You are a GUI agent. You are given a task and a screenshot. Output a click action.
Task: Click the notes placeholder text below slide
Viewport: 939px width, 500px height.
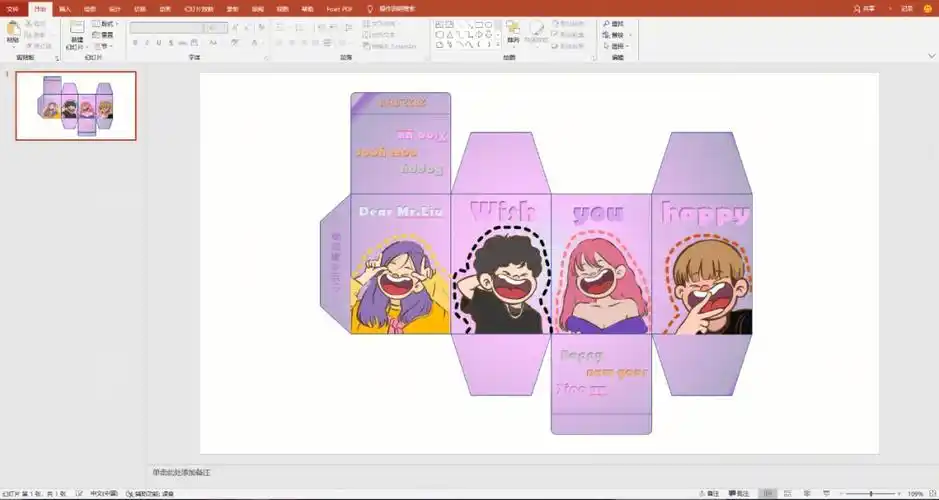coord(182,472)
